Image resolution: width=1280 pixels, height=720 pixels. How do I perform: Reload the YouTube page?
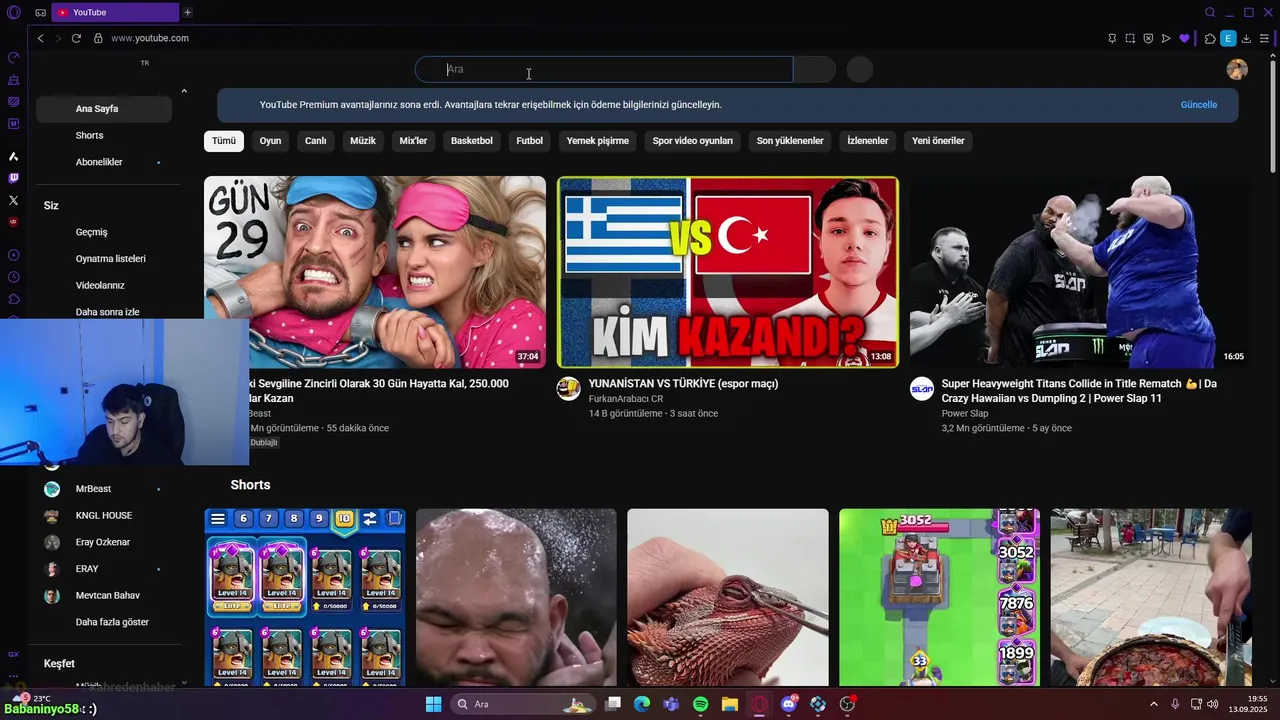coord(76,38)
